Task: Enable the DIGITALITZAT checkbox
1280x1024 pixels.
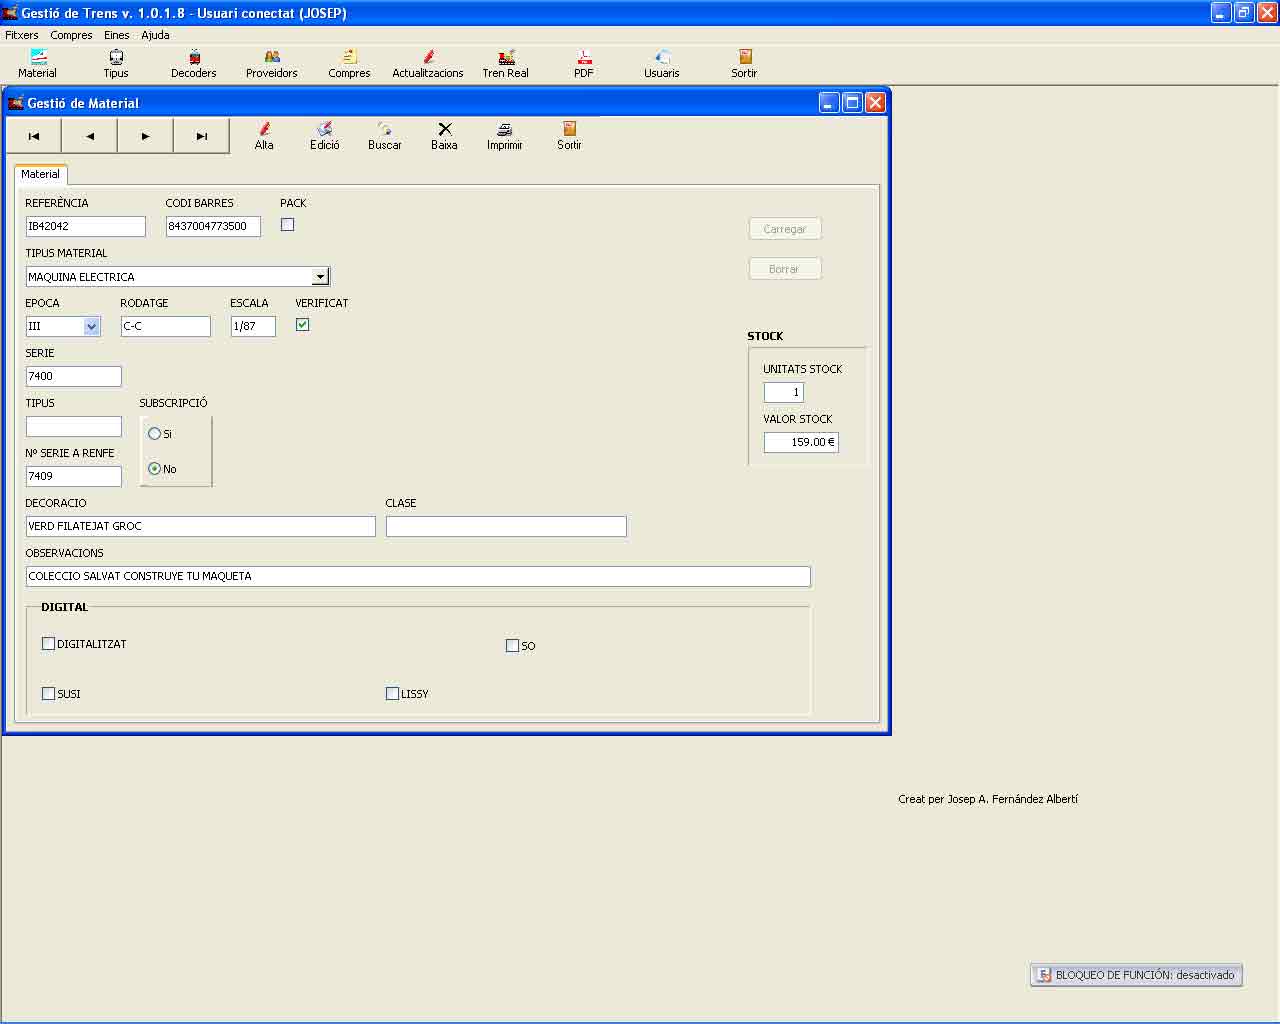Action: pos(48,644)
